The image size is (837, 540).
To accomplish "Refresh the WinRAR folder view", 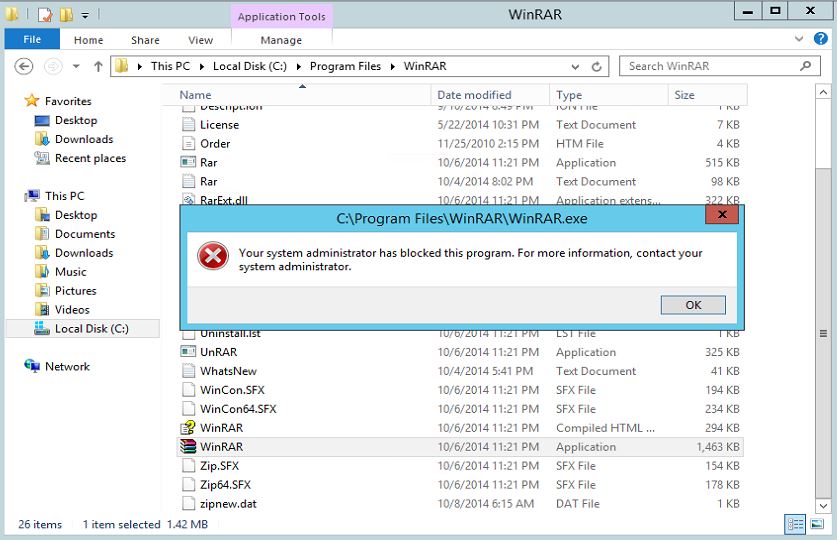I will click(597, 66).
